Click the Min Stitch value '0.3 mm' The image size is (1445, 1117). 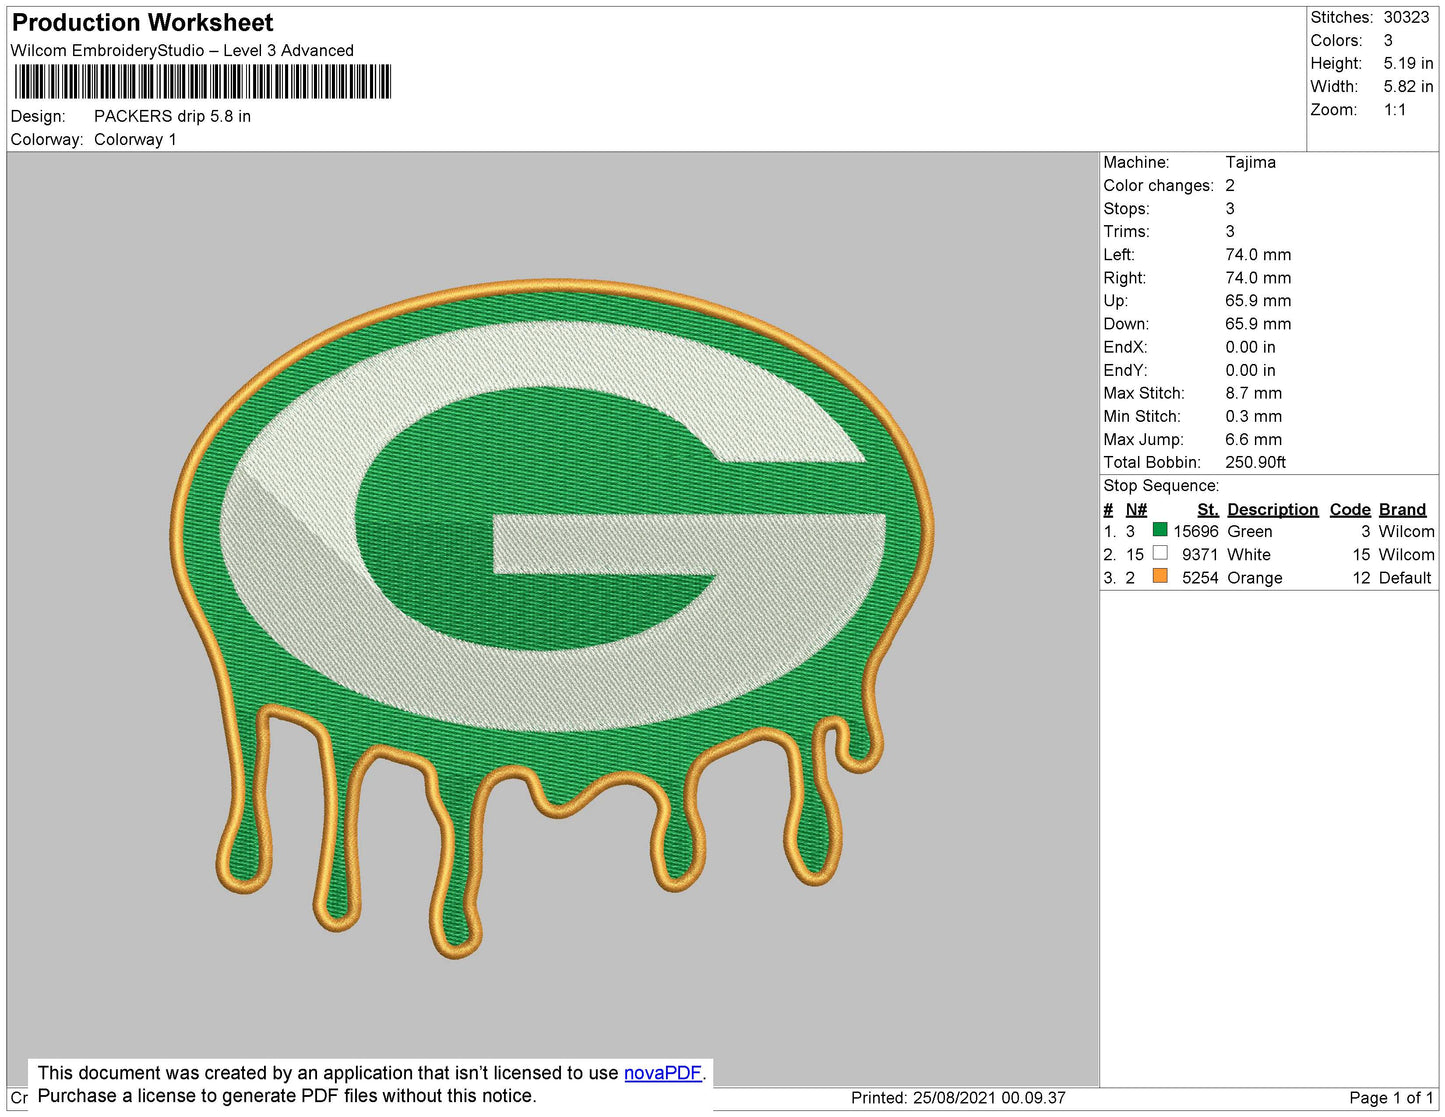[1253, 417]
